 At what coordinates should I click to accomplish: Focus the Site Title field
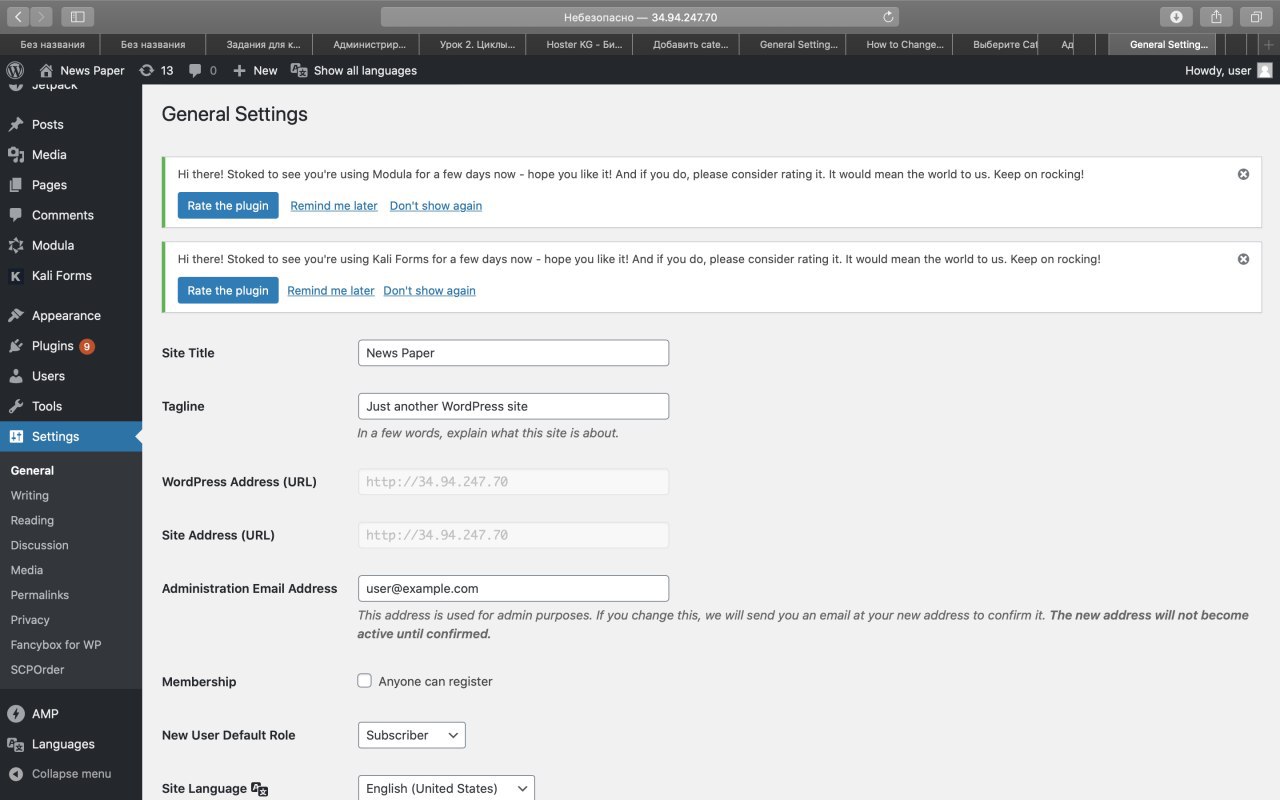(x=513, y=353)
